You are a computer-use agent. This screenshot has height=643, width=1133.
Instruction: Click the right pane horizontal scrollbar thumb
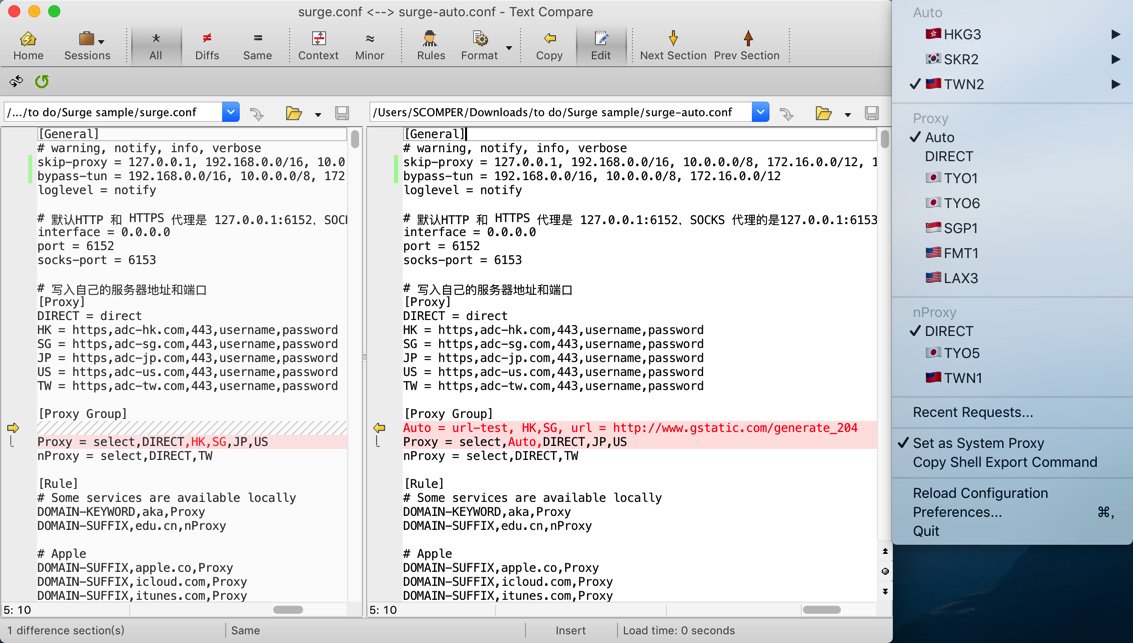[x=822, y=610]
